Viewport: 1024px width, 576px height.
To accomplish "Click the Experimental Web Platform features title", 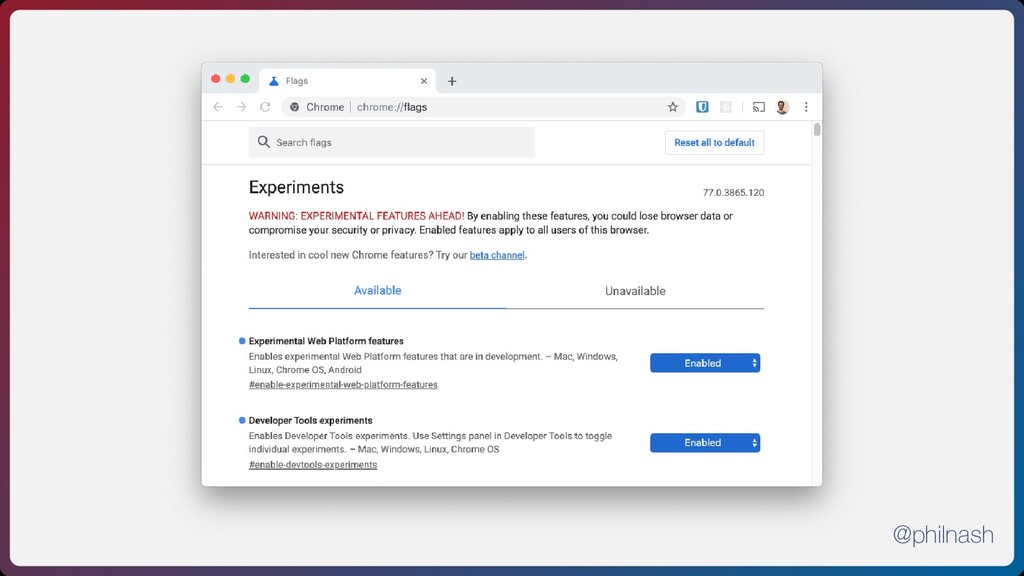I will tap(326, 341).
